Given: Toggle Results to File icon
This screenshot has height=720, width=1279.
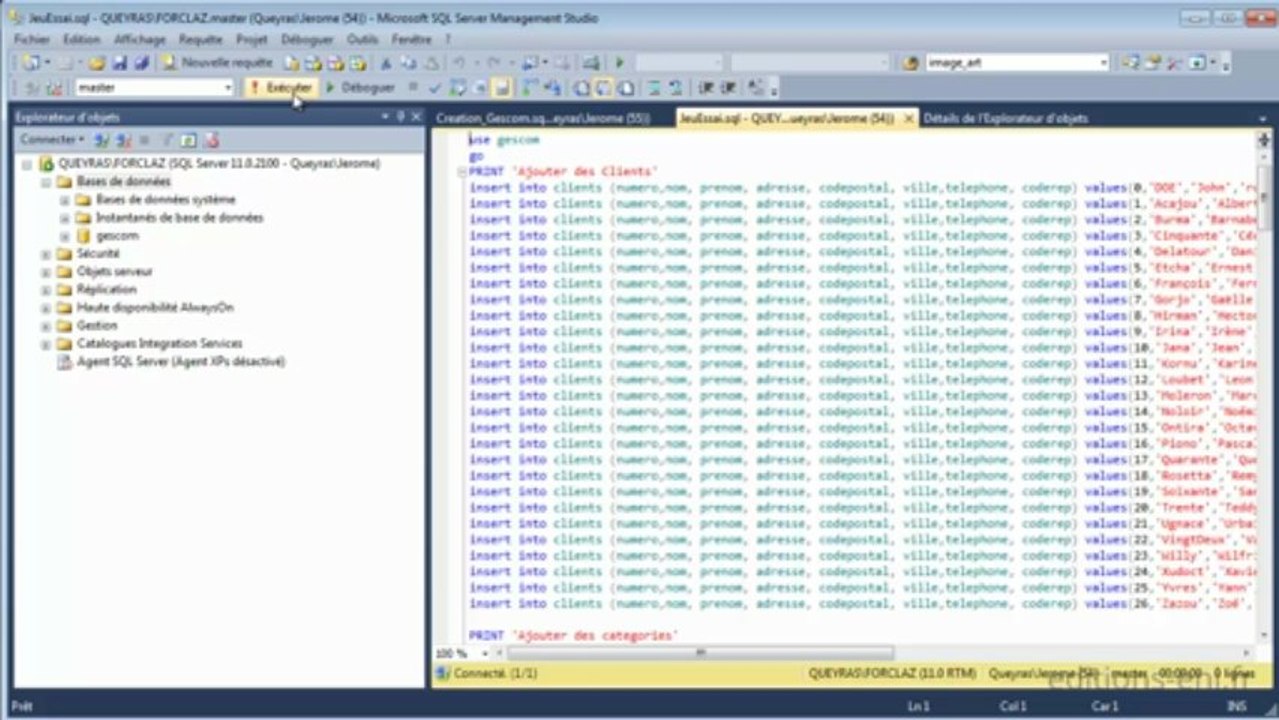Looking at the screenshot, I should [626, 88].
